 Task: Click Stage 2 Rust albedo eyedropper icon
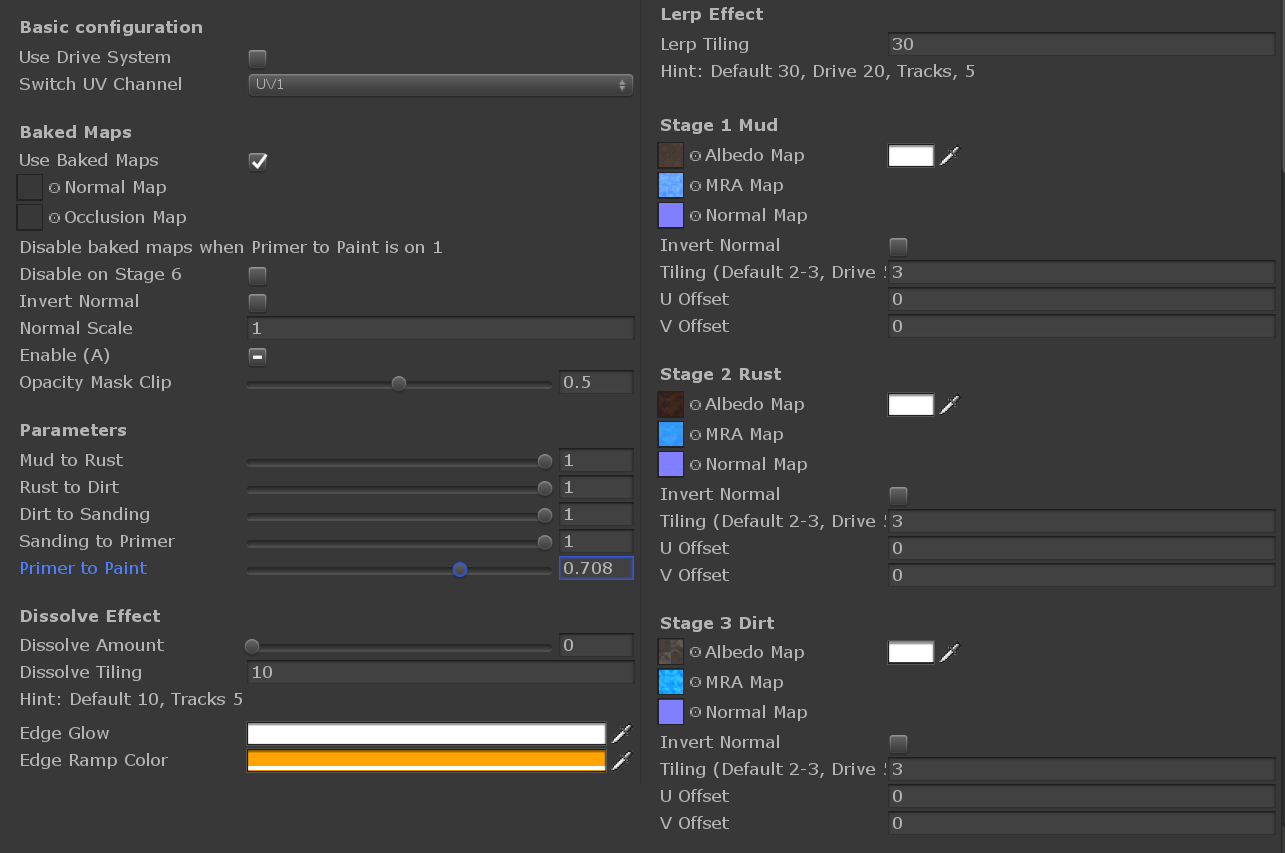pos(949,405)
